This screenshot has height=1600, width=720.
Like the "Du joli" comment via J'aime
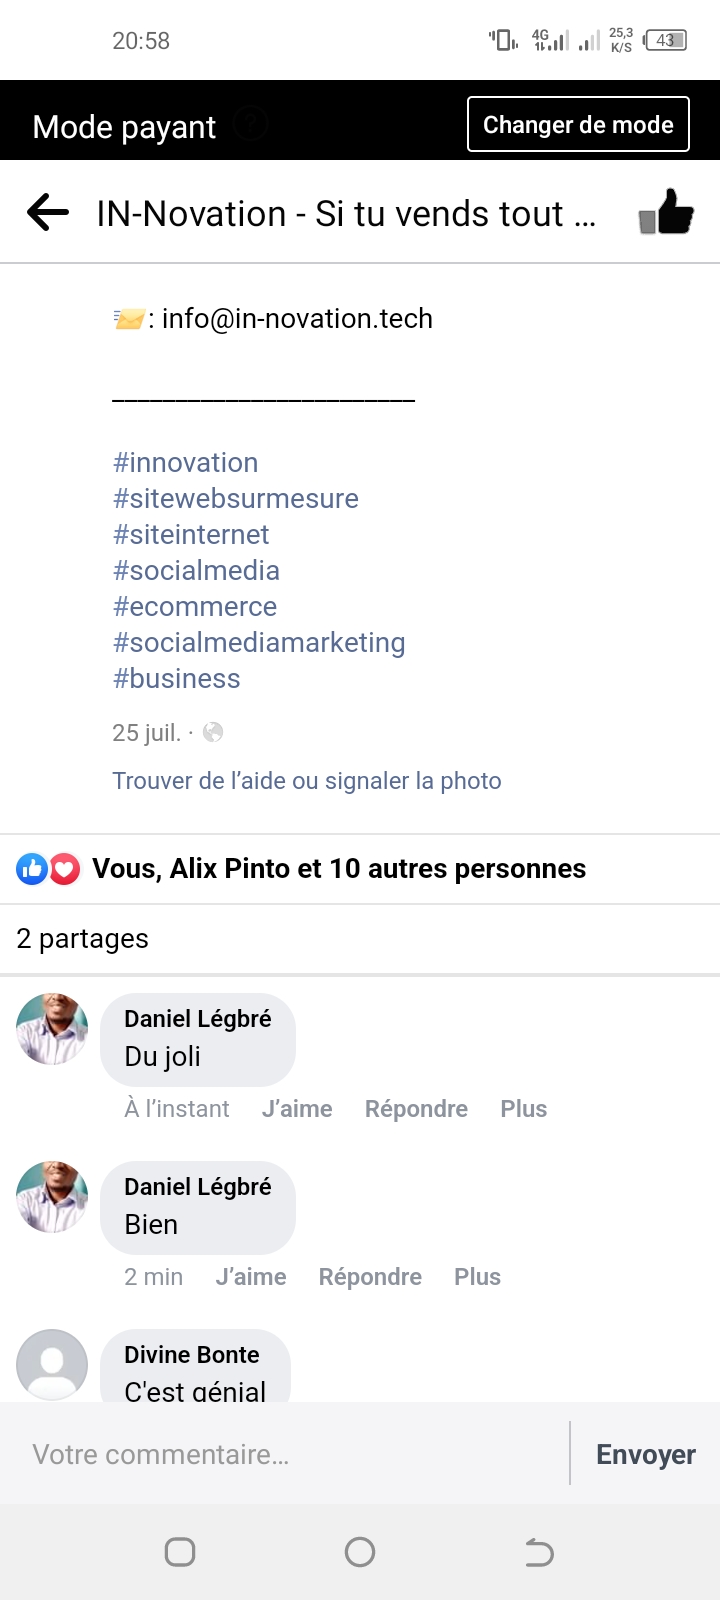point(297,1109)
